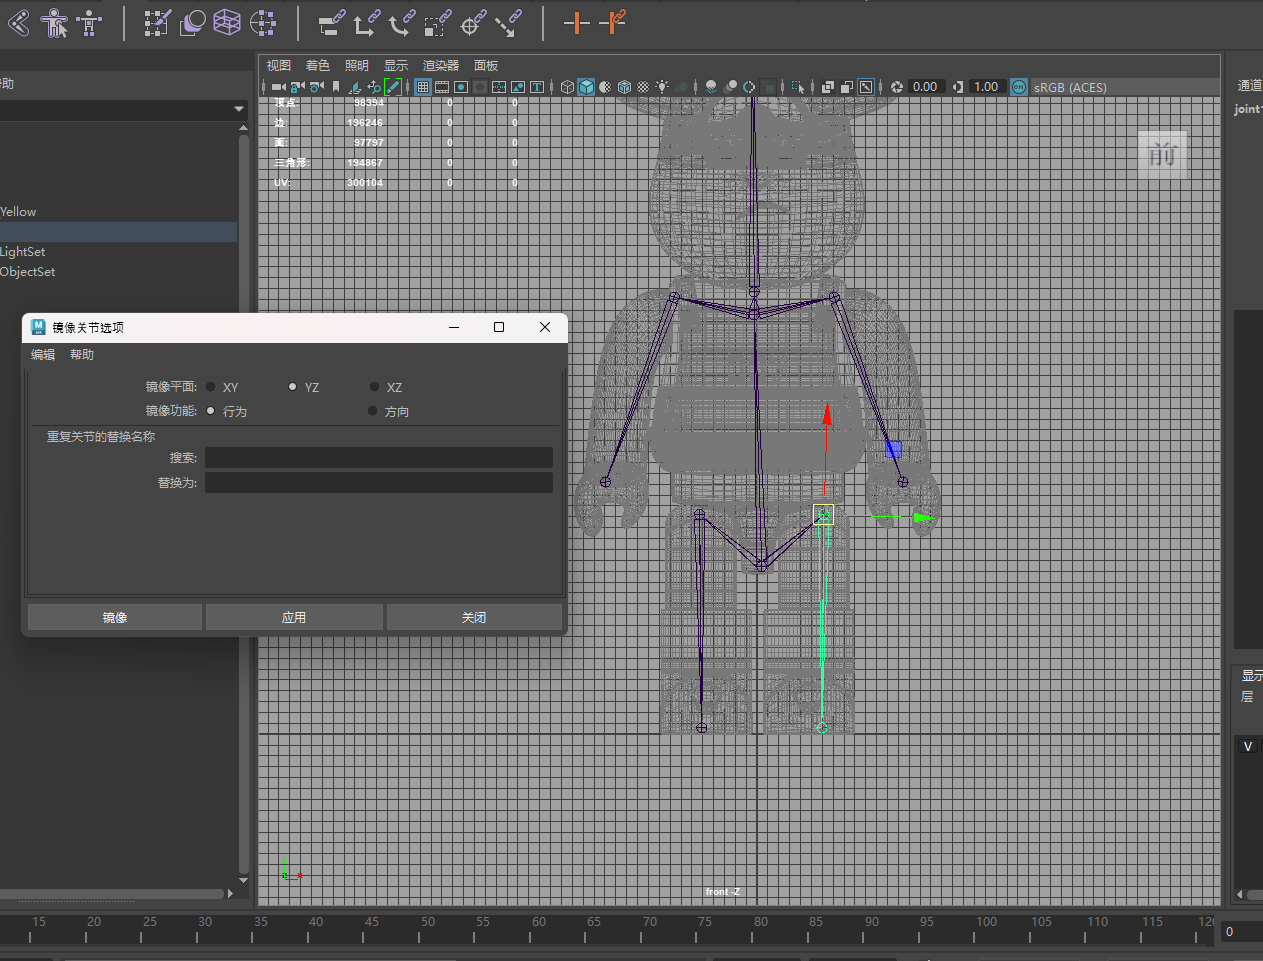1263x961 pixels.
Task: Click the X-Ray Joints icon
Action: point(866,87)
